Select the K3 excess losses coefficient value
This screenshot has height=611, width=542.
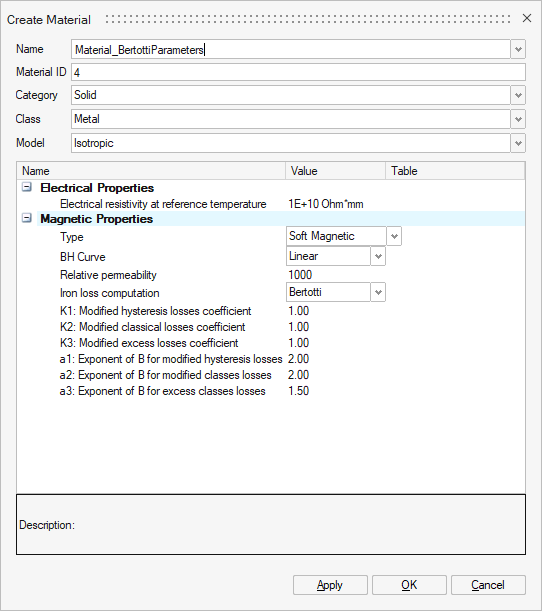coord(298,343)
